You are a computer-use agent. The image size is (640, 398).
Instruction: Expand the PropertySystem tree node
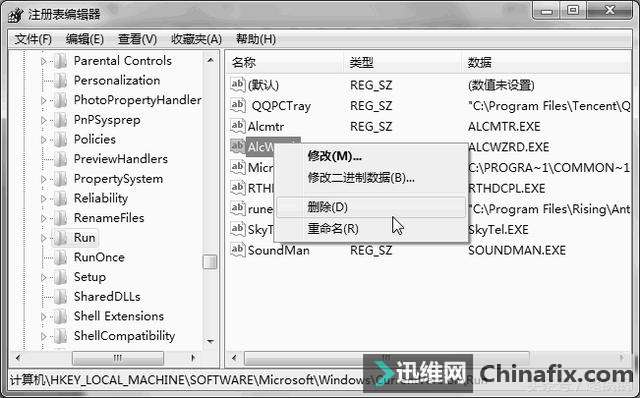coord(43,179)
